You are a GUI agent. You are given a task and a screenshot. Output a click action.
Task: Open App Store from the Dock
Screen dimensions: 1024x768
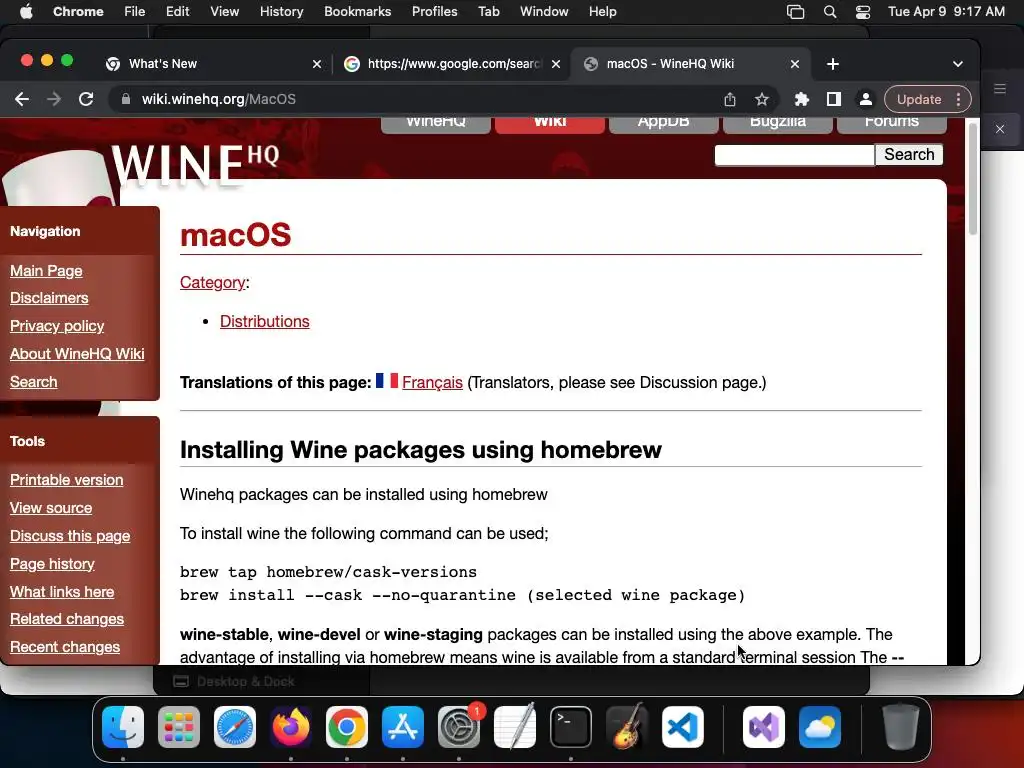(403, 727)
